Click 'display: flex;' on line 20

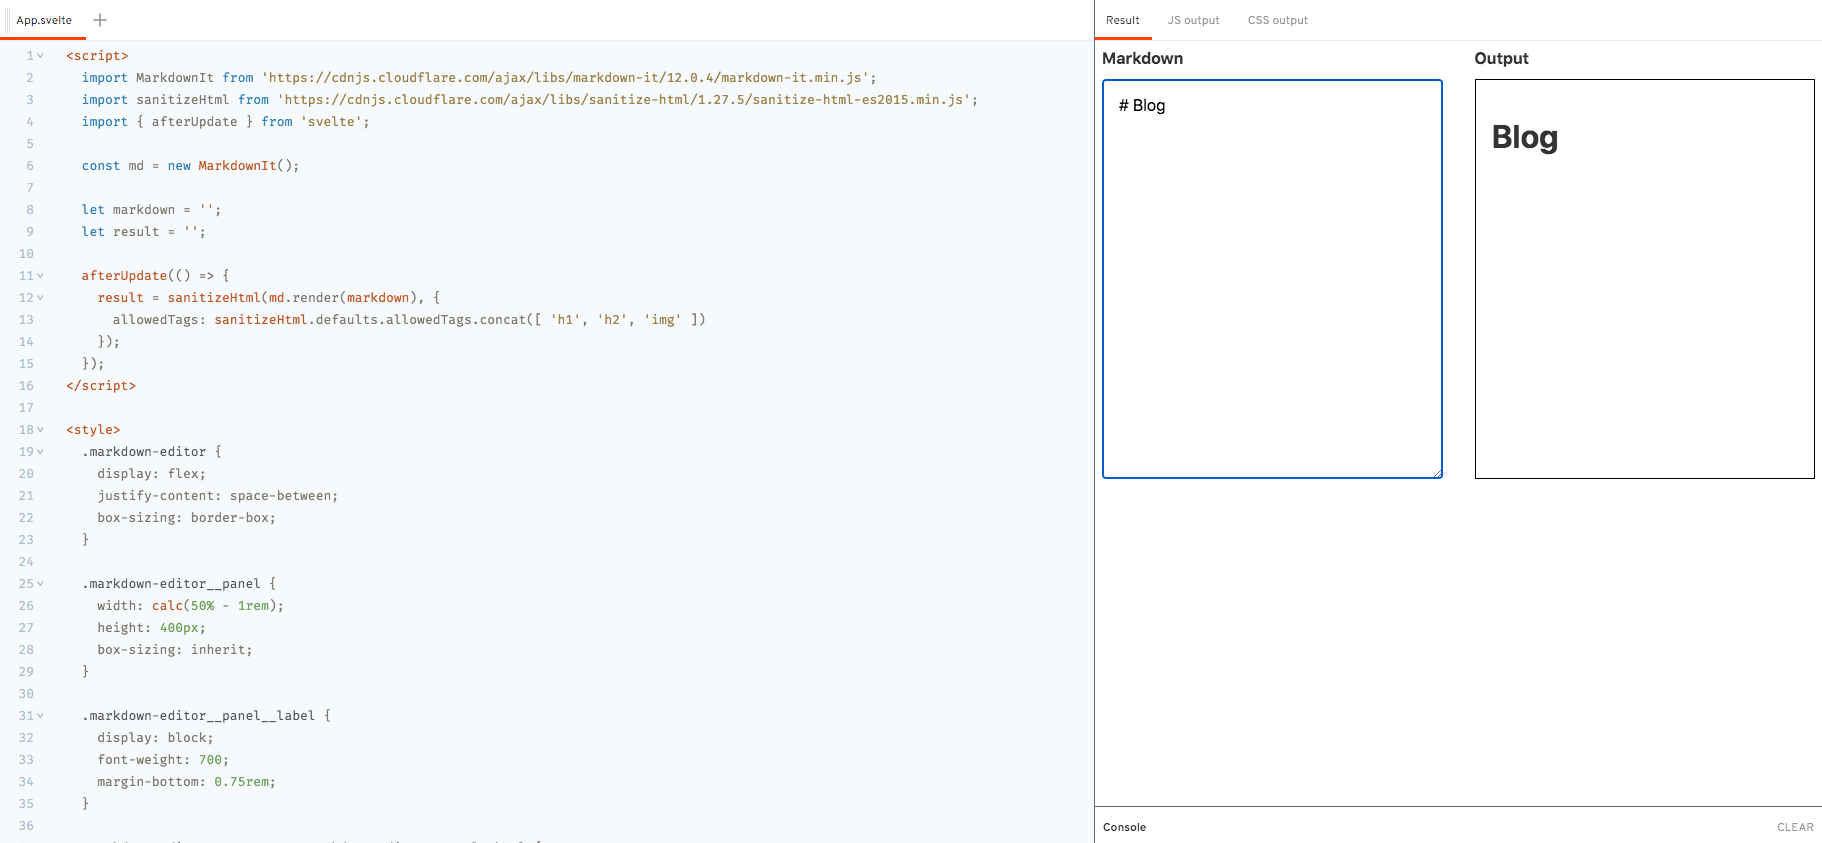point(151,474)
